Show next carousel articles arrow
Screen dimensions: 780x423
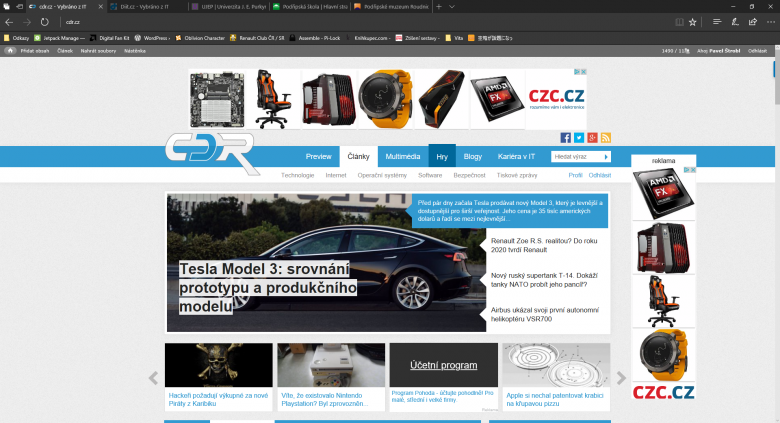tap(621, 378)
